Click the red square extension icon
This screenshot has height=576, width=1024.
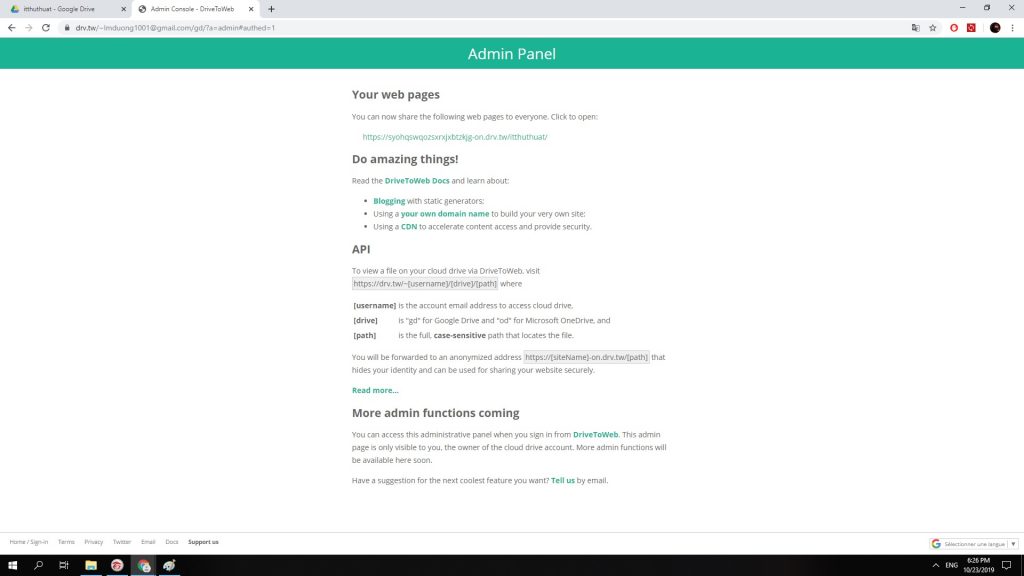tap(971, 27)
